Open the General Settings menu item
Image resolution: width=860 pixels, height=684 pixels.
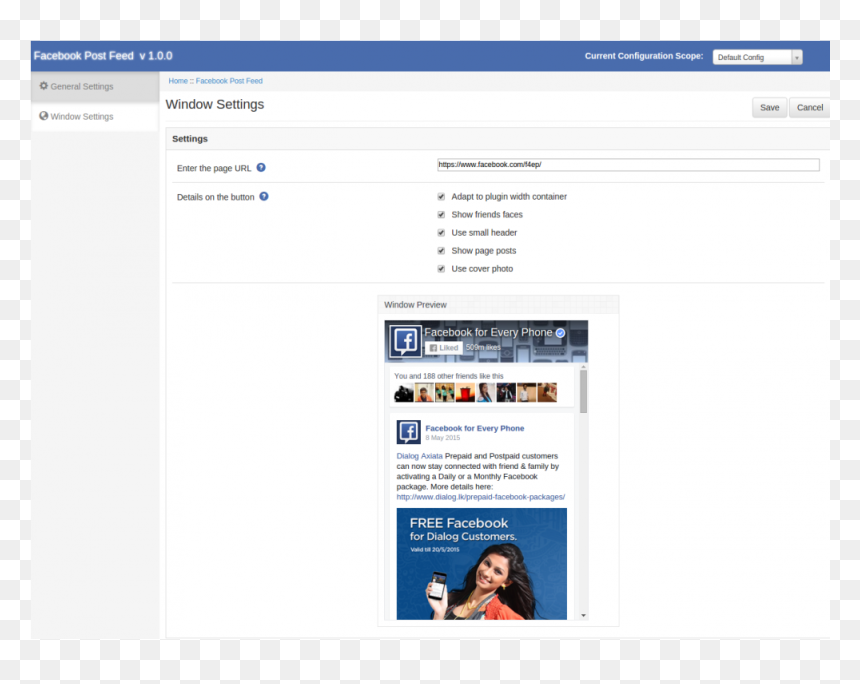[95, 87]
